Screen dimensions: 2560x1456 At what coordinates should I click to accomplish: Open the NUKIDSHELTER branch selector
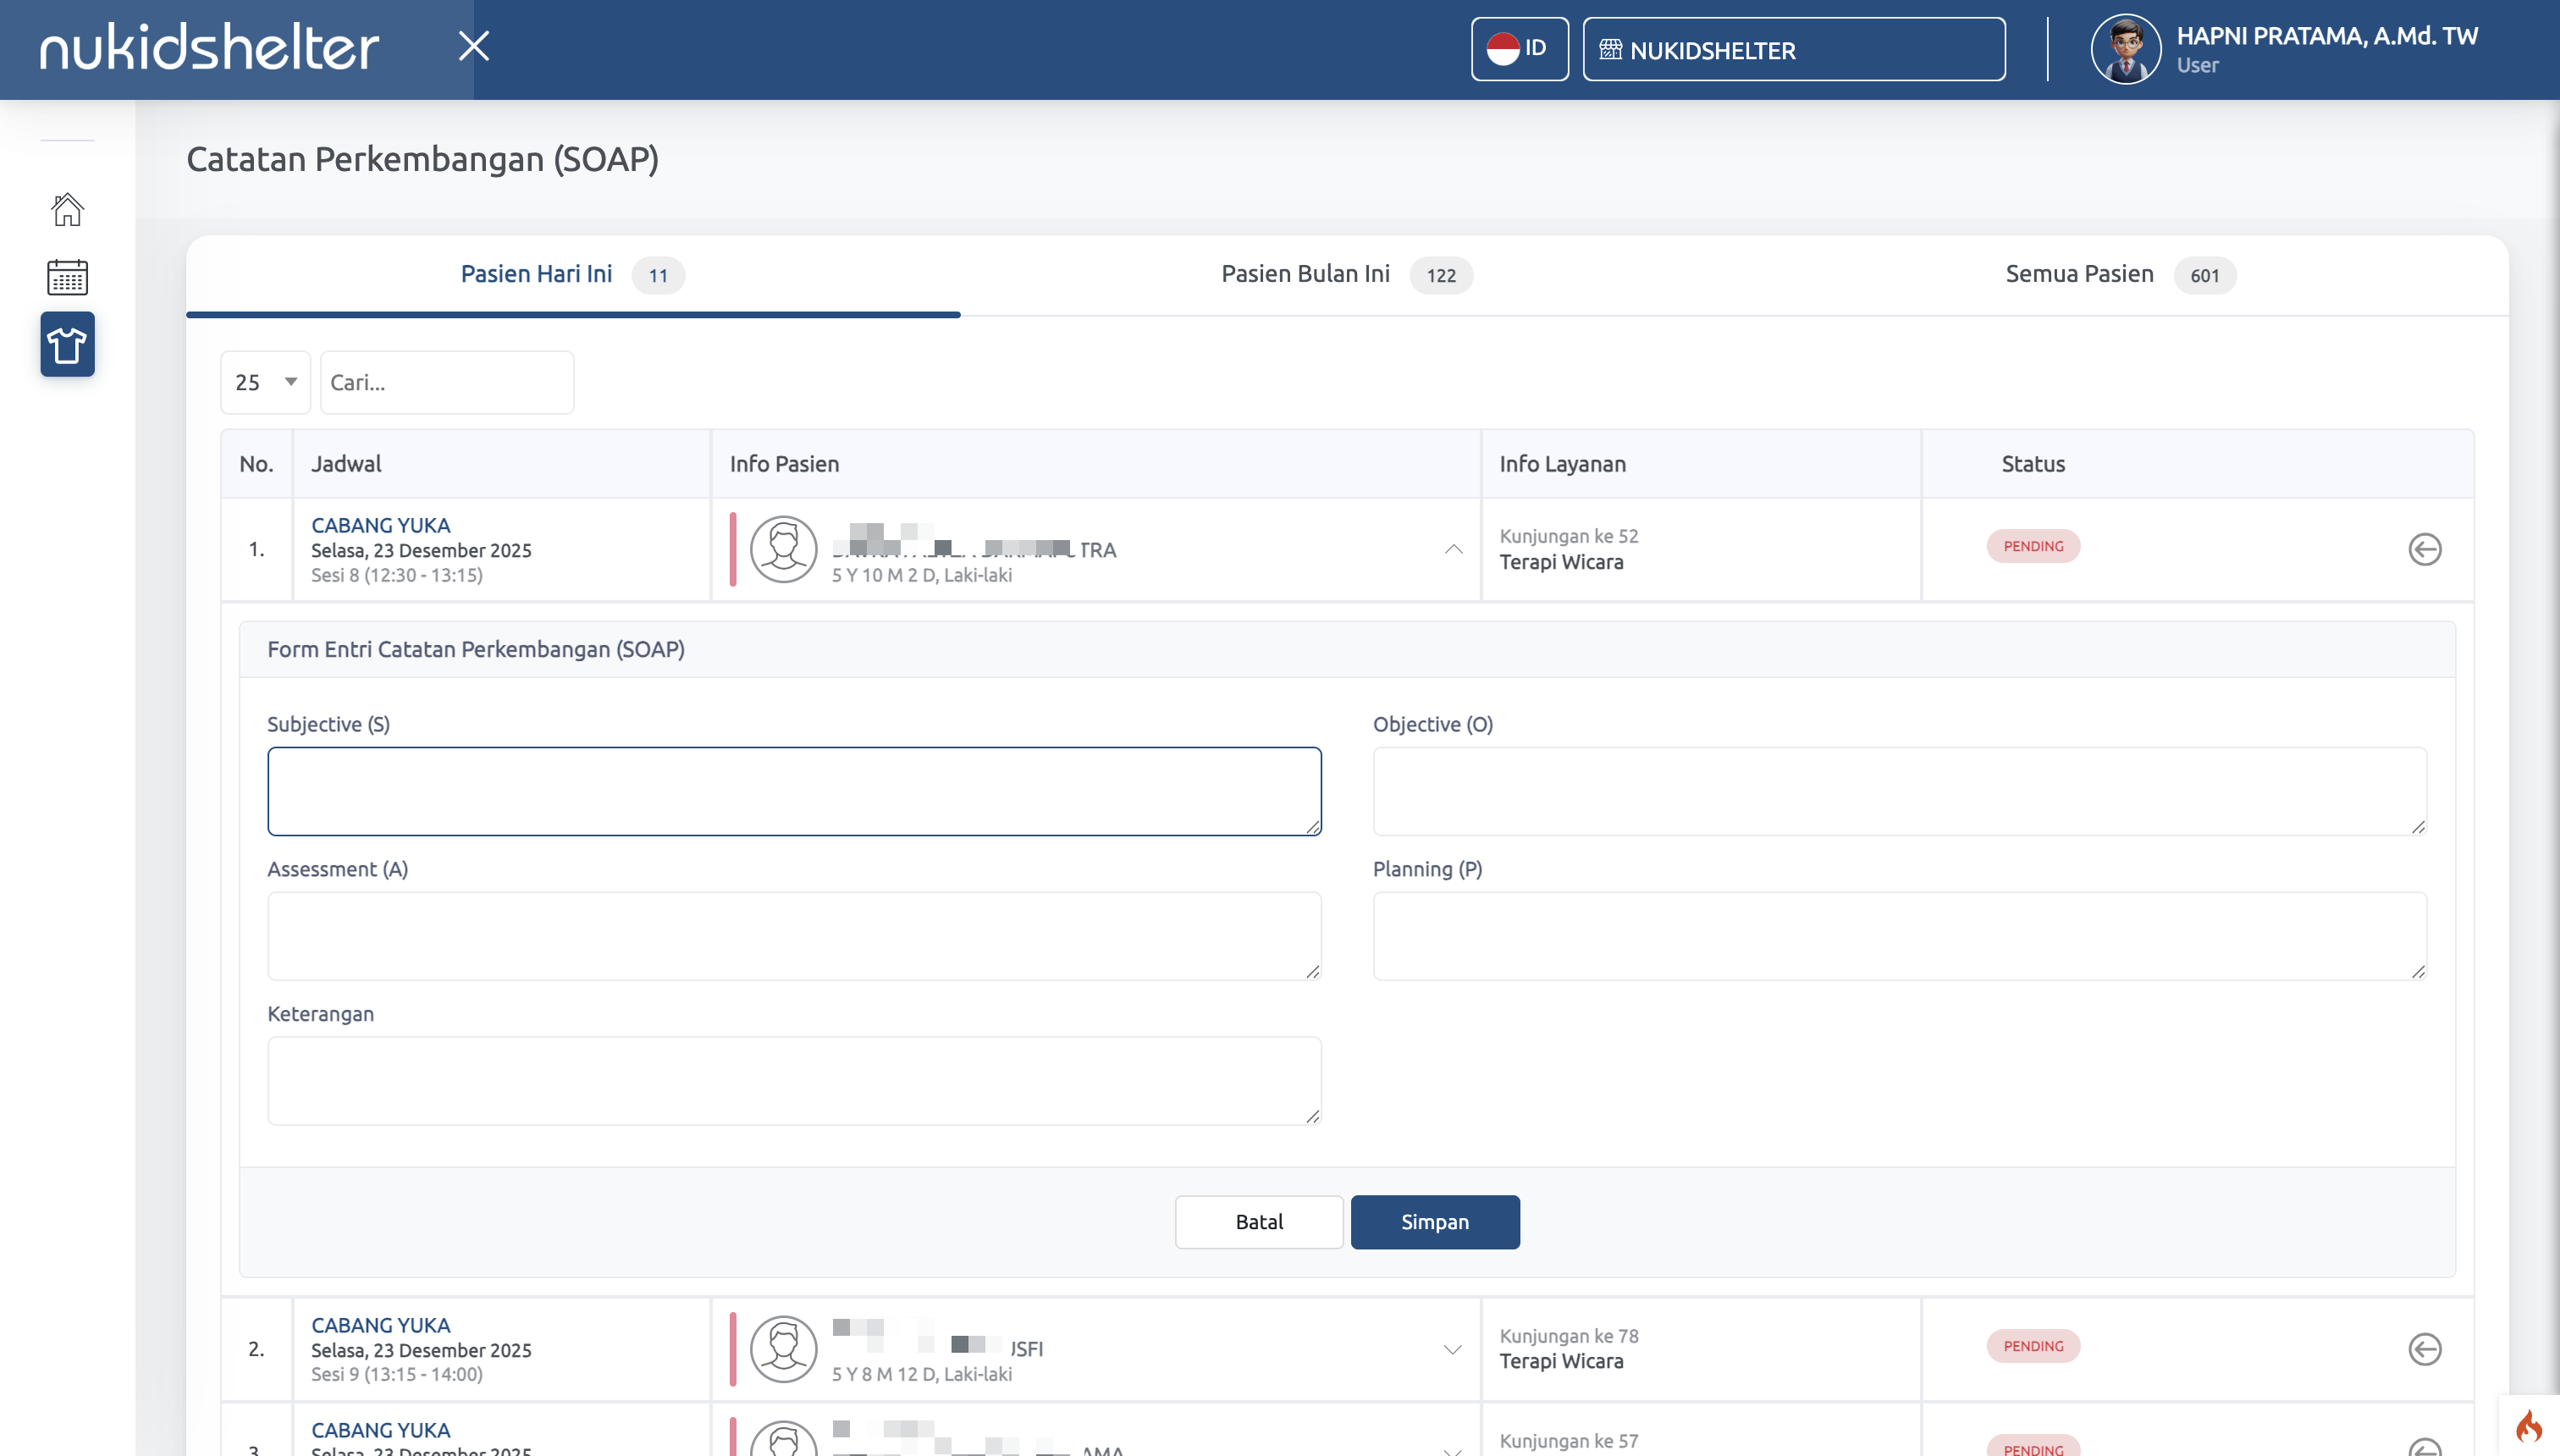pos(1793,49)
